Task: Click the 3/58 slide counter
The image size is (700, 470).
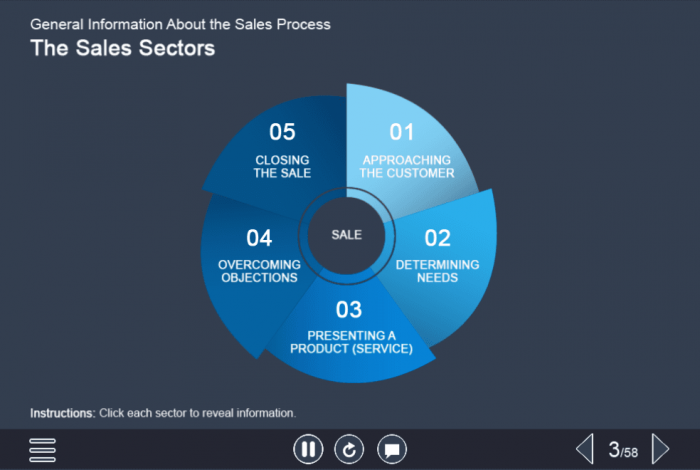Action: pyautogui.click(x=623, y=450)
